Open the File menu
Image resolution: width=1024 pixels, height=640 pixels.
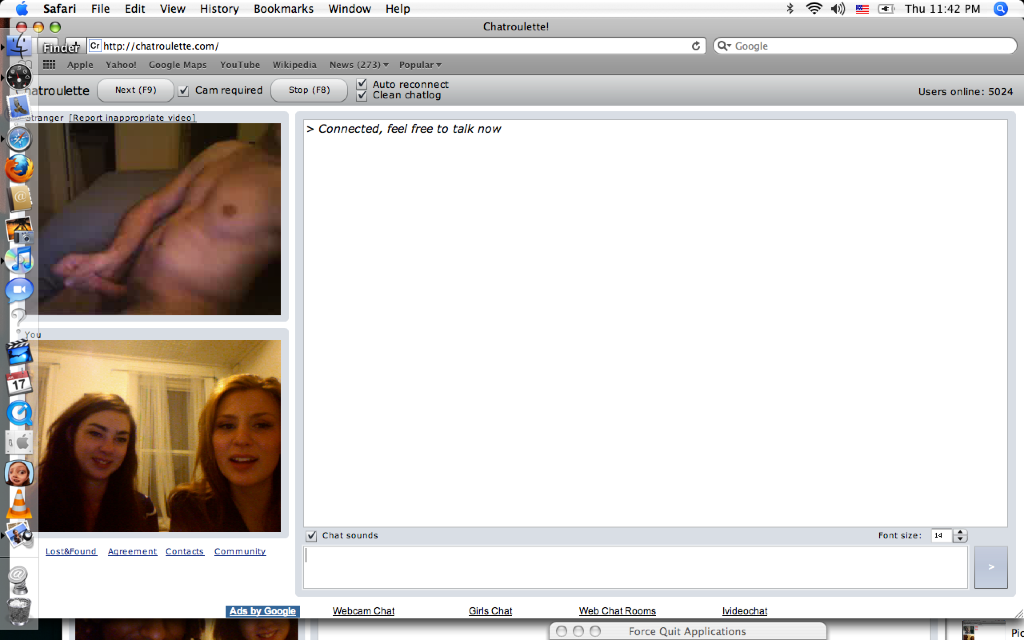click(x=101, y=8)
